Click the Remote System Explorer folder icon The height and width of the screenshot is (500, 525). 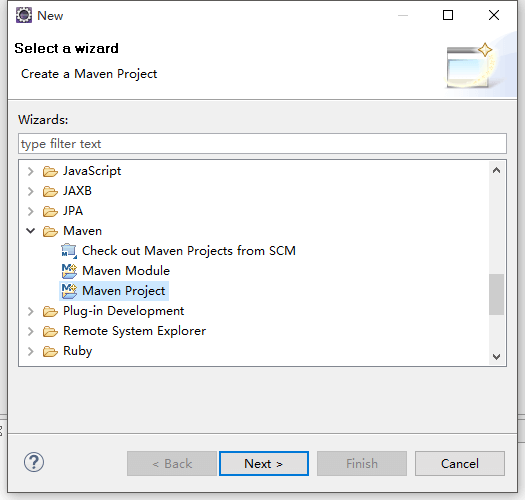[x=50, y=332]
